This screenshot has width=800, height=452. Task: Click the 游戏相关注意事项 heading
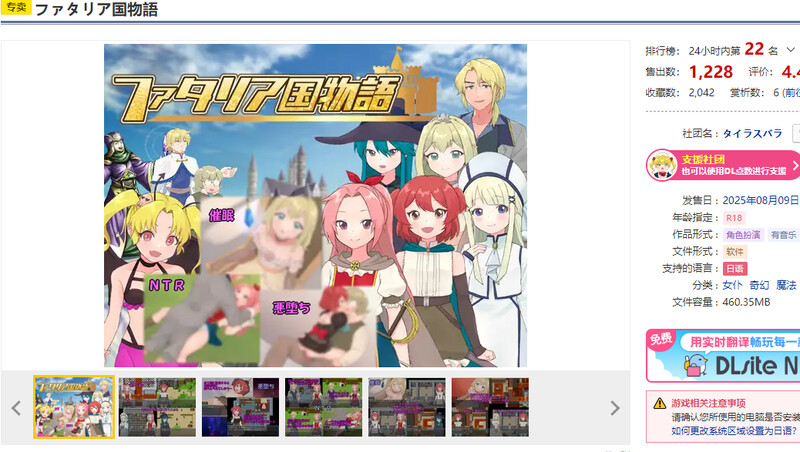tap(709, 403)
